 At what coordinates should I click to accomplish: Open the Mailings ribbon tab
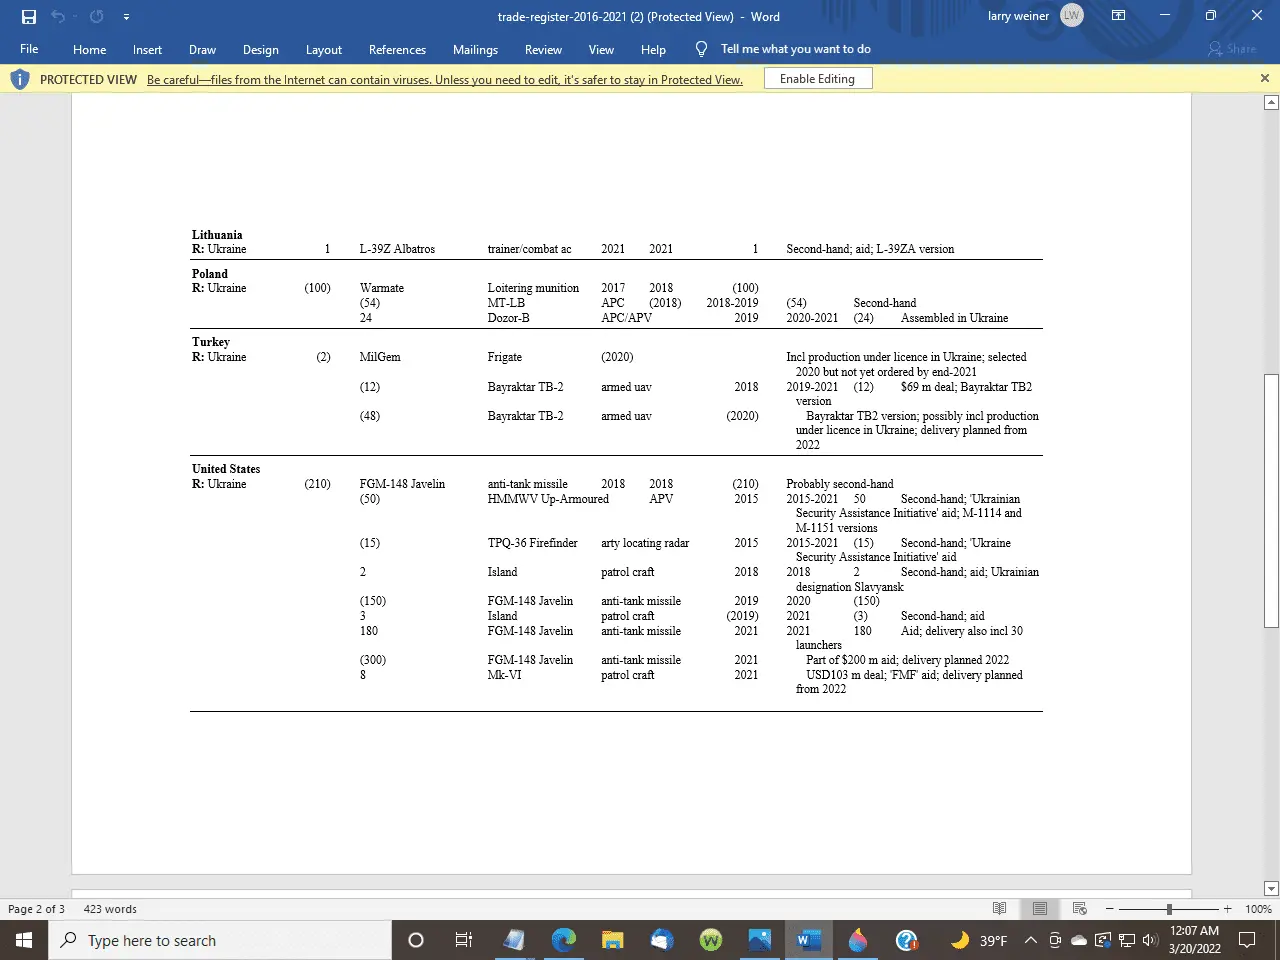point(475,50)
